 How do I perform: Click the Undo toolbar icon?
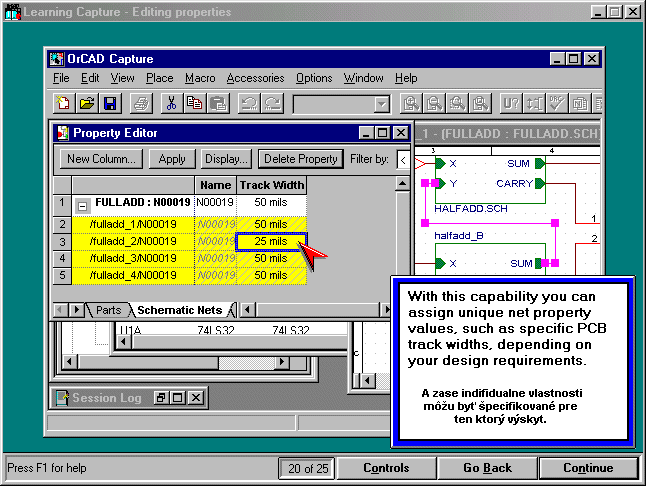click(249, 103)
